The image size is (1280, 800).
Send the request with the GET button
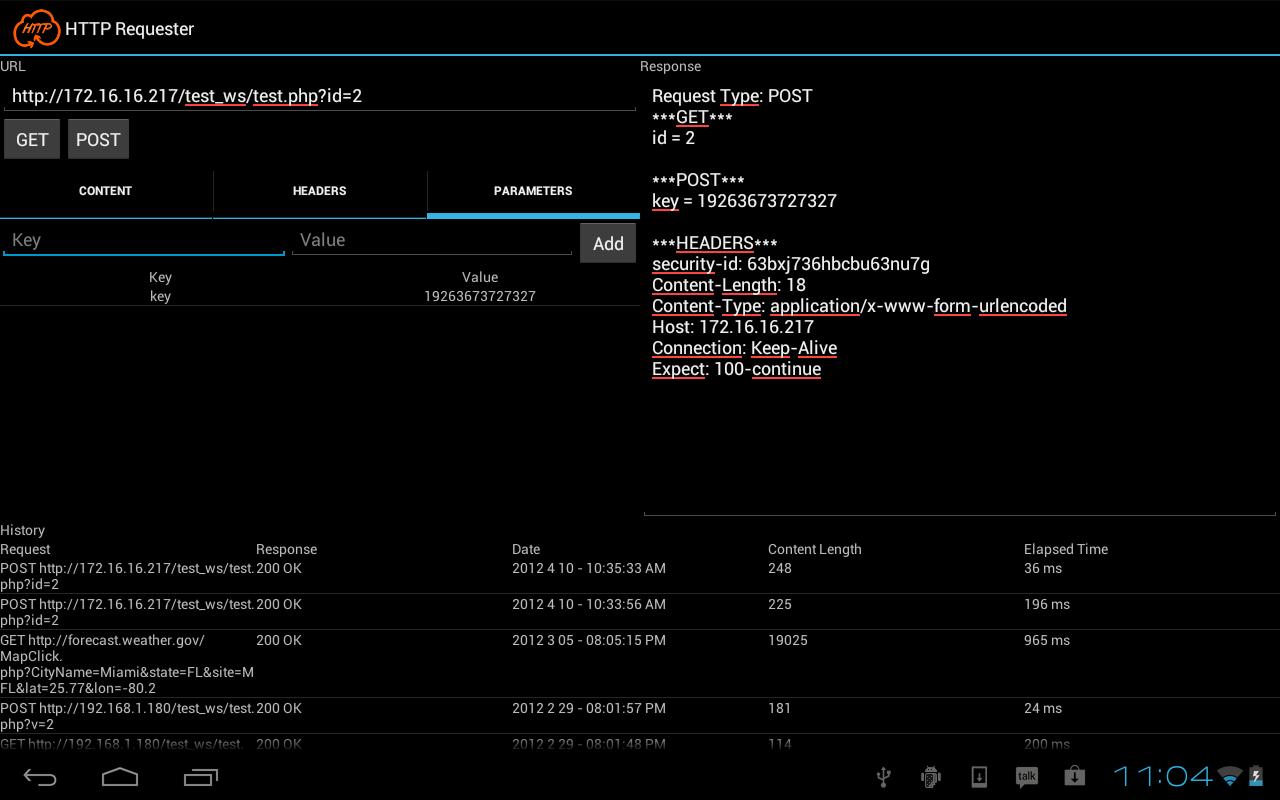pos(32,139)
